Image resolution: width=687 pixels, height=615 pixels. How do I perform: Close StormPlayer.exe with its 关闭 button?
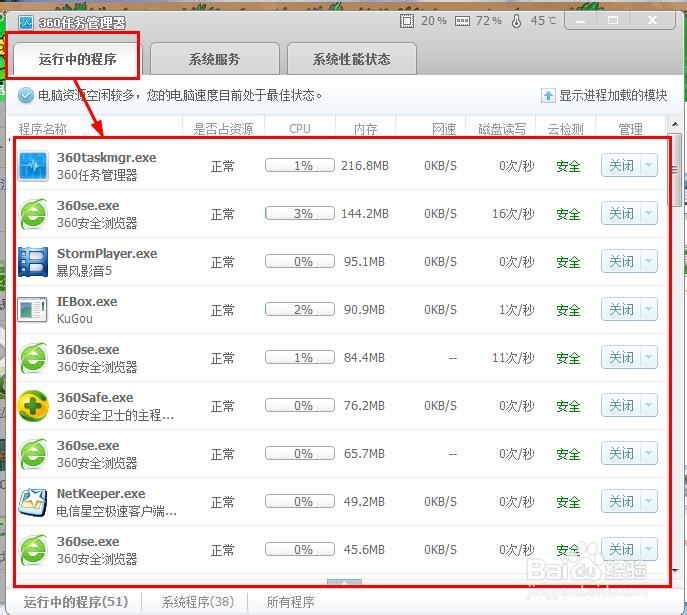(x=621, y=262)
